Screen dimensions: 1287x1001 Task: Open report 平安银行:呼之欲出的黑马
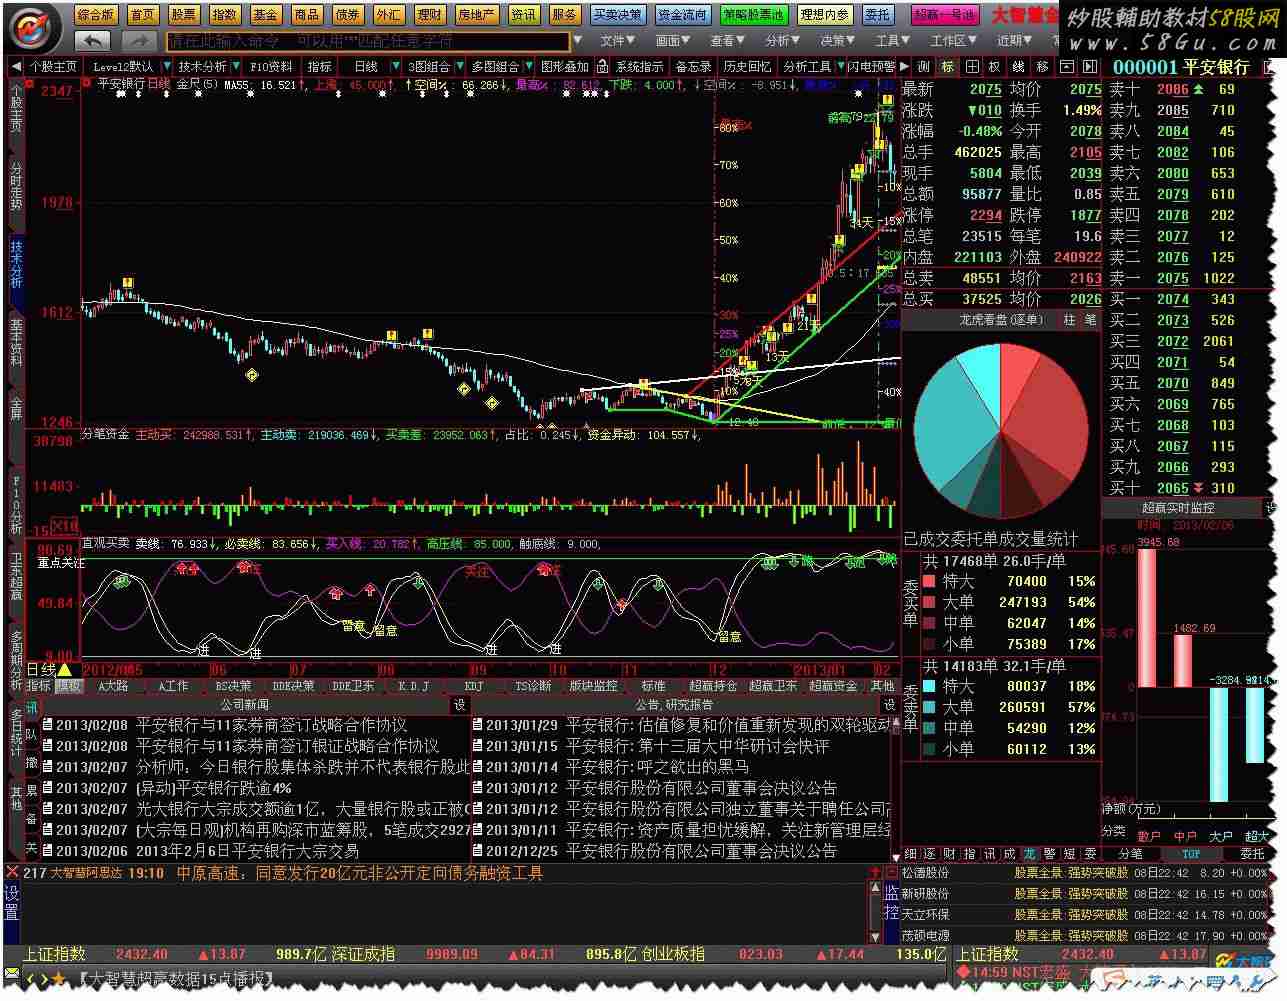click(x=657, y=767)
